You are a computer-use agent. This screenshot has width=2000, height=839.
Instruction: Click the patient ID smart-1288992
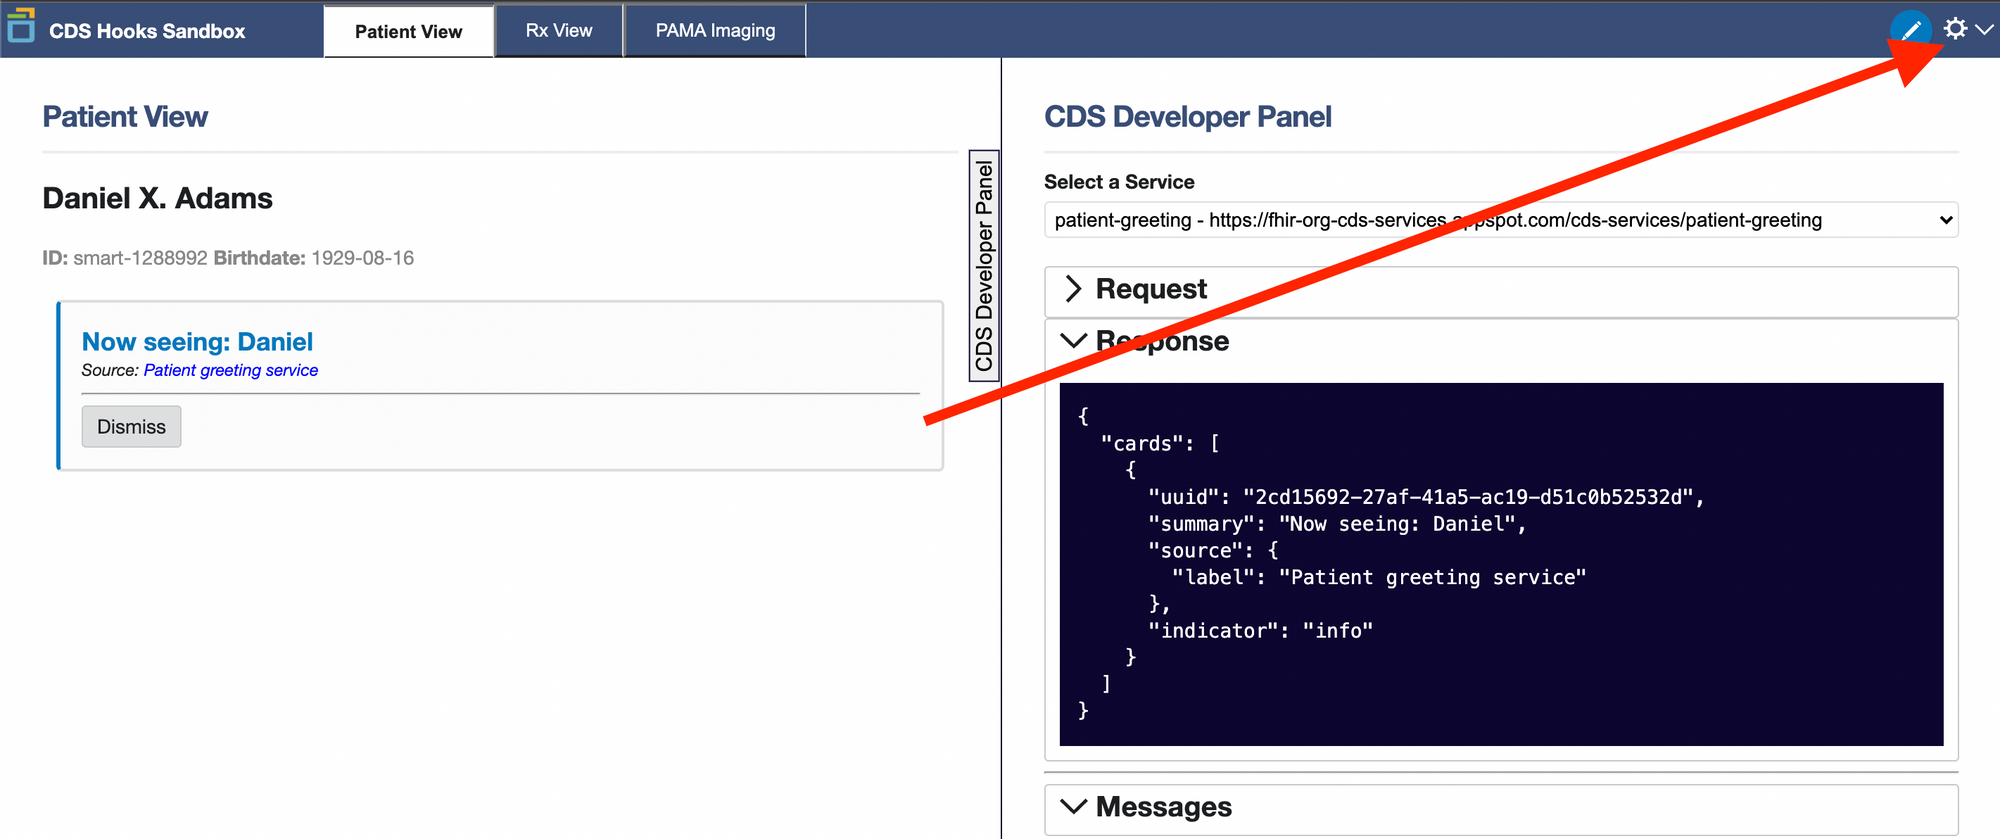coord(140,258)
